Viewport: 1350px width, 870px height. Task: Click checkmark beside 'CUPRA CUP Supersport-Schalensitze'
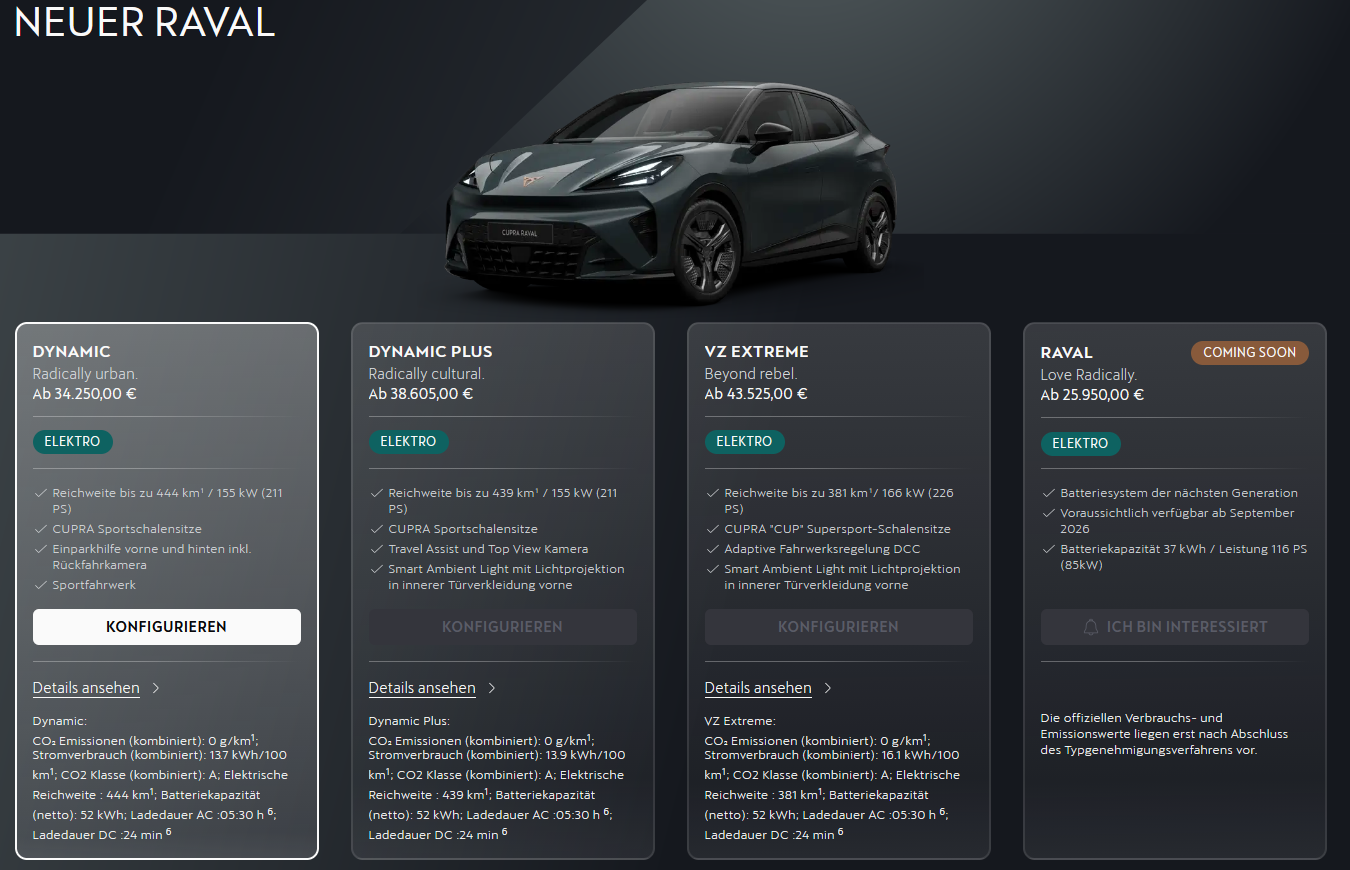tap(712, 529)
